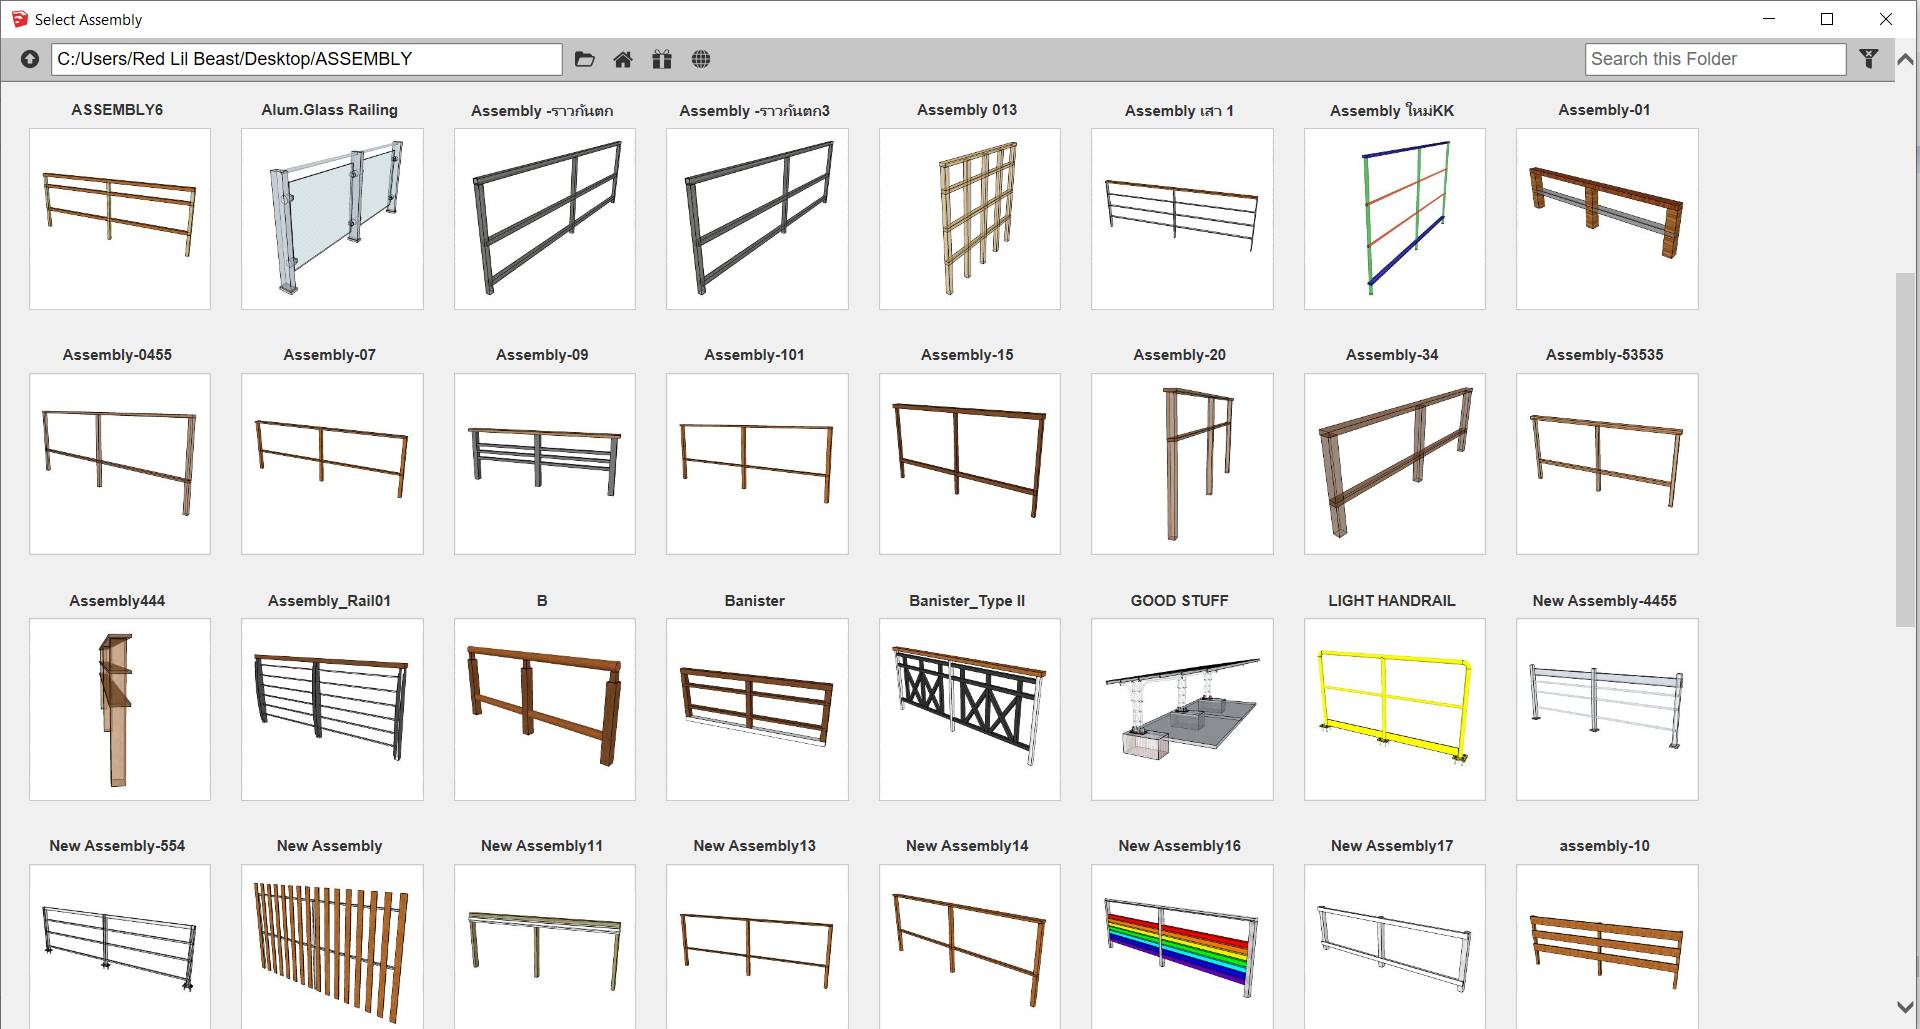This screenshot has width=1920, height=1029.
Task: Select the Assembly-0455 thumbnail
Action: pos(120,464)
